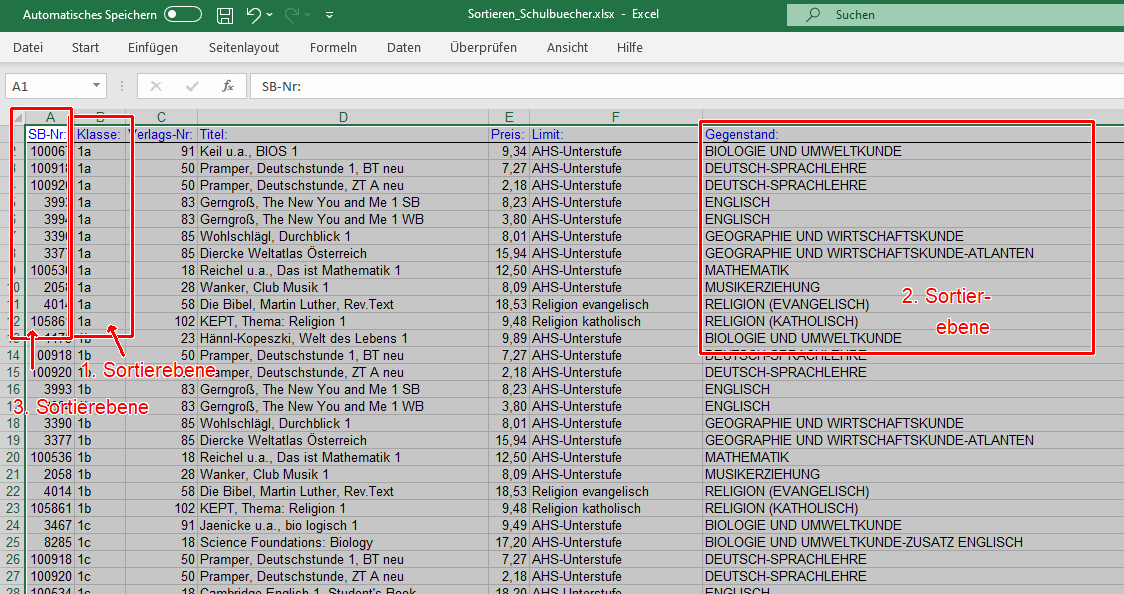
Task: Select column D header
Action: tap(343, 118)
